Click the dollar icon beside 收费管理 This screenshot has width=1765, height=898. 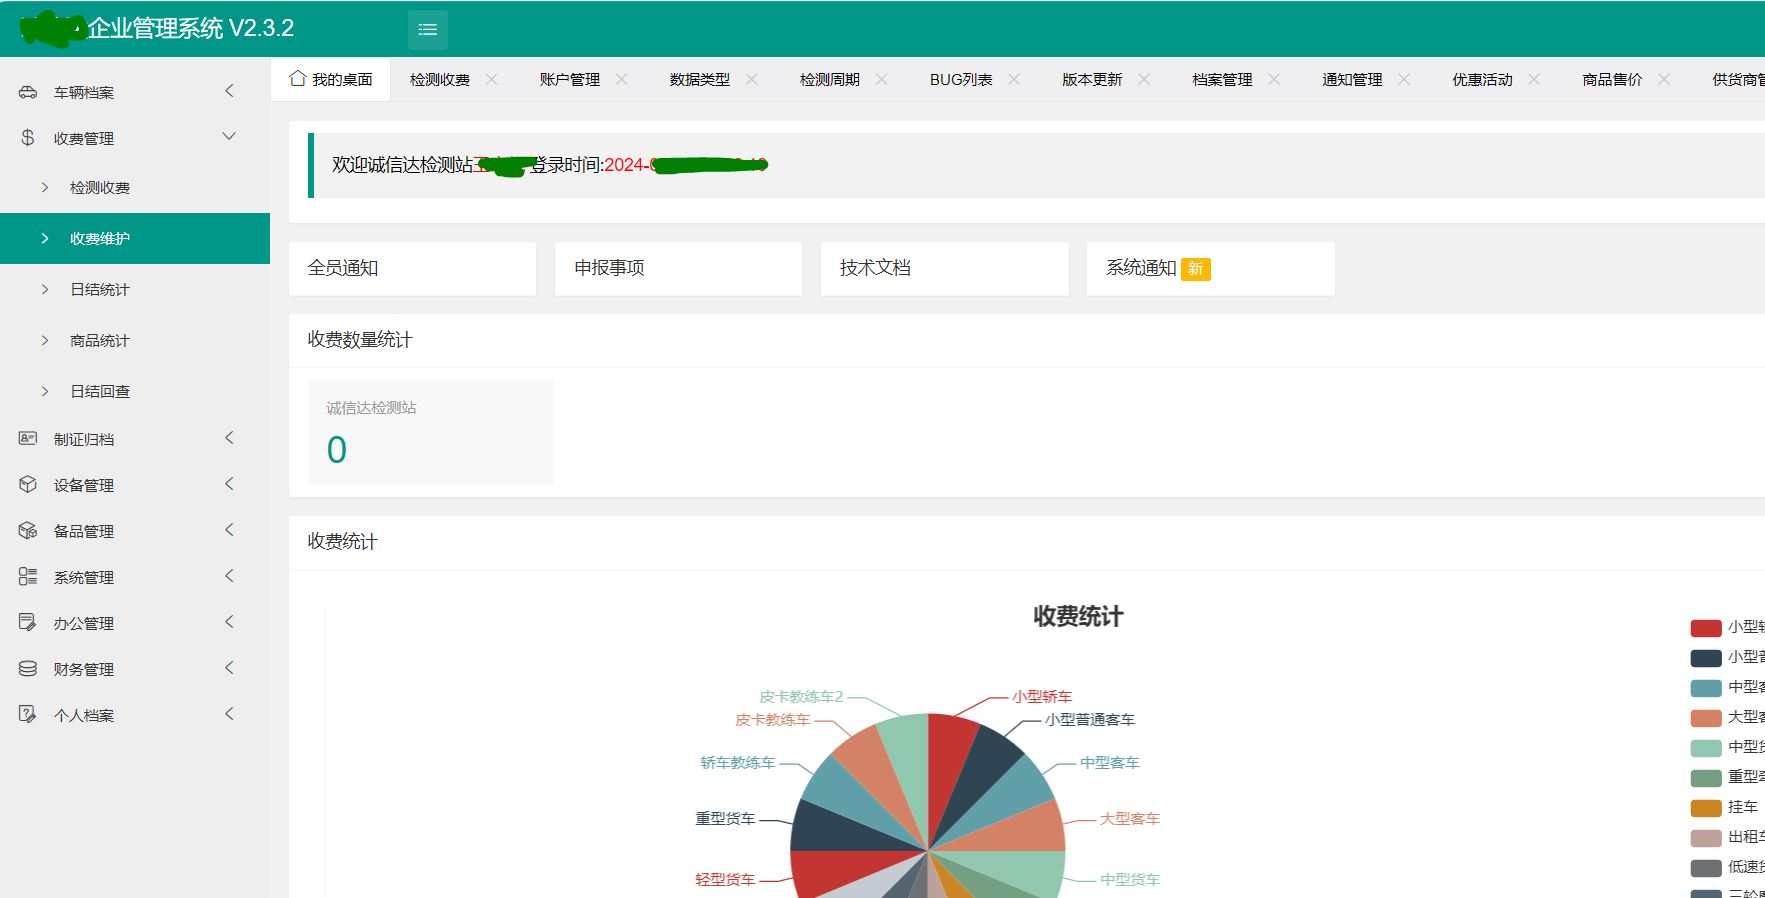tap(28, 138)
